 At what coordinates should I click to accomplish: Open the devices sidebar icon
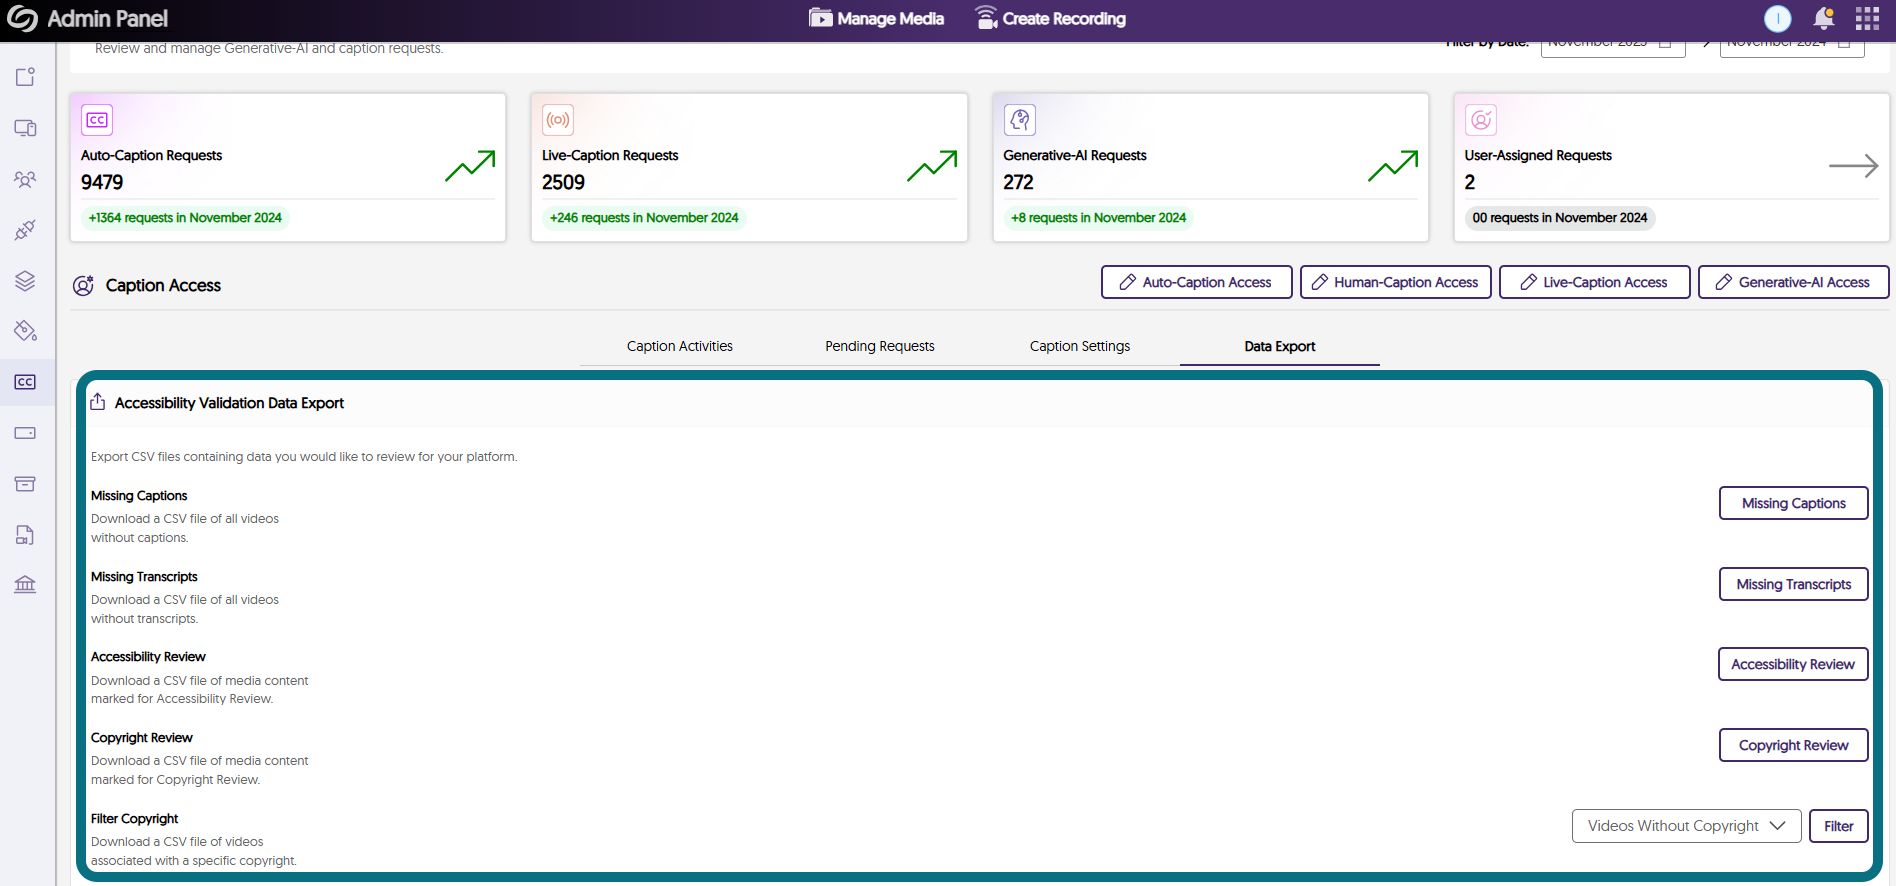point(25,128)
